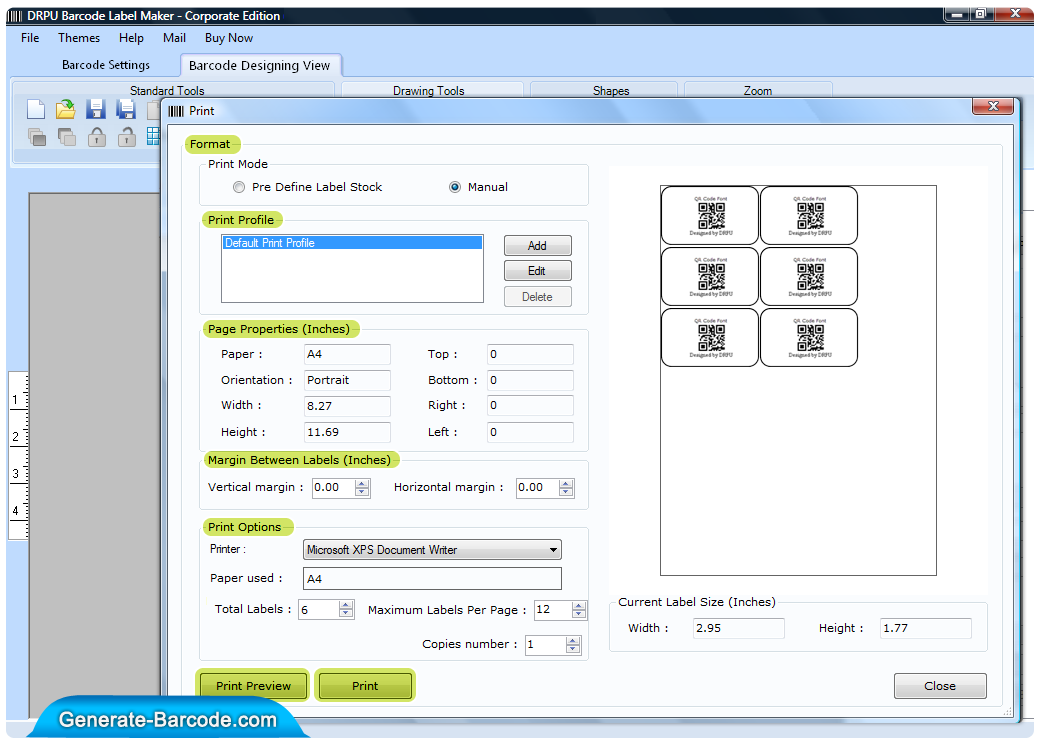Click the closed padlock Lock icon

tap(97, 137)
